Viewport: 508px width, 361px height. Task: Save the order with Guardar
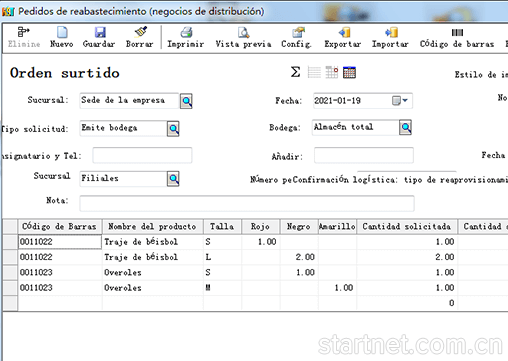click(100, 33)
